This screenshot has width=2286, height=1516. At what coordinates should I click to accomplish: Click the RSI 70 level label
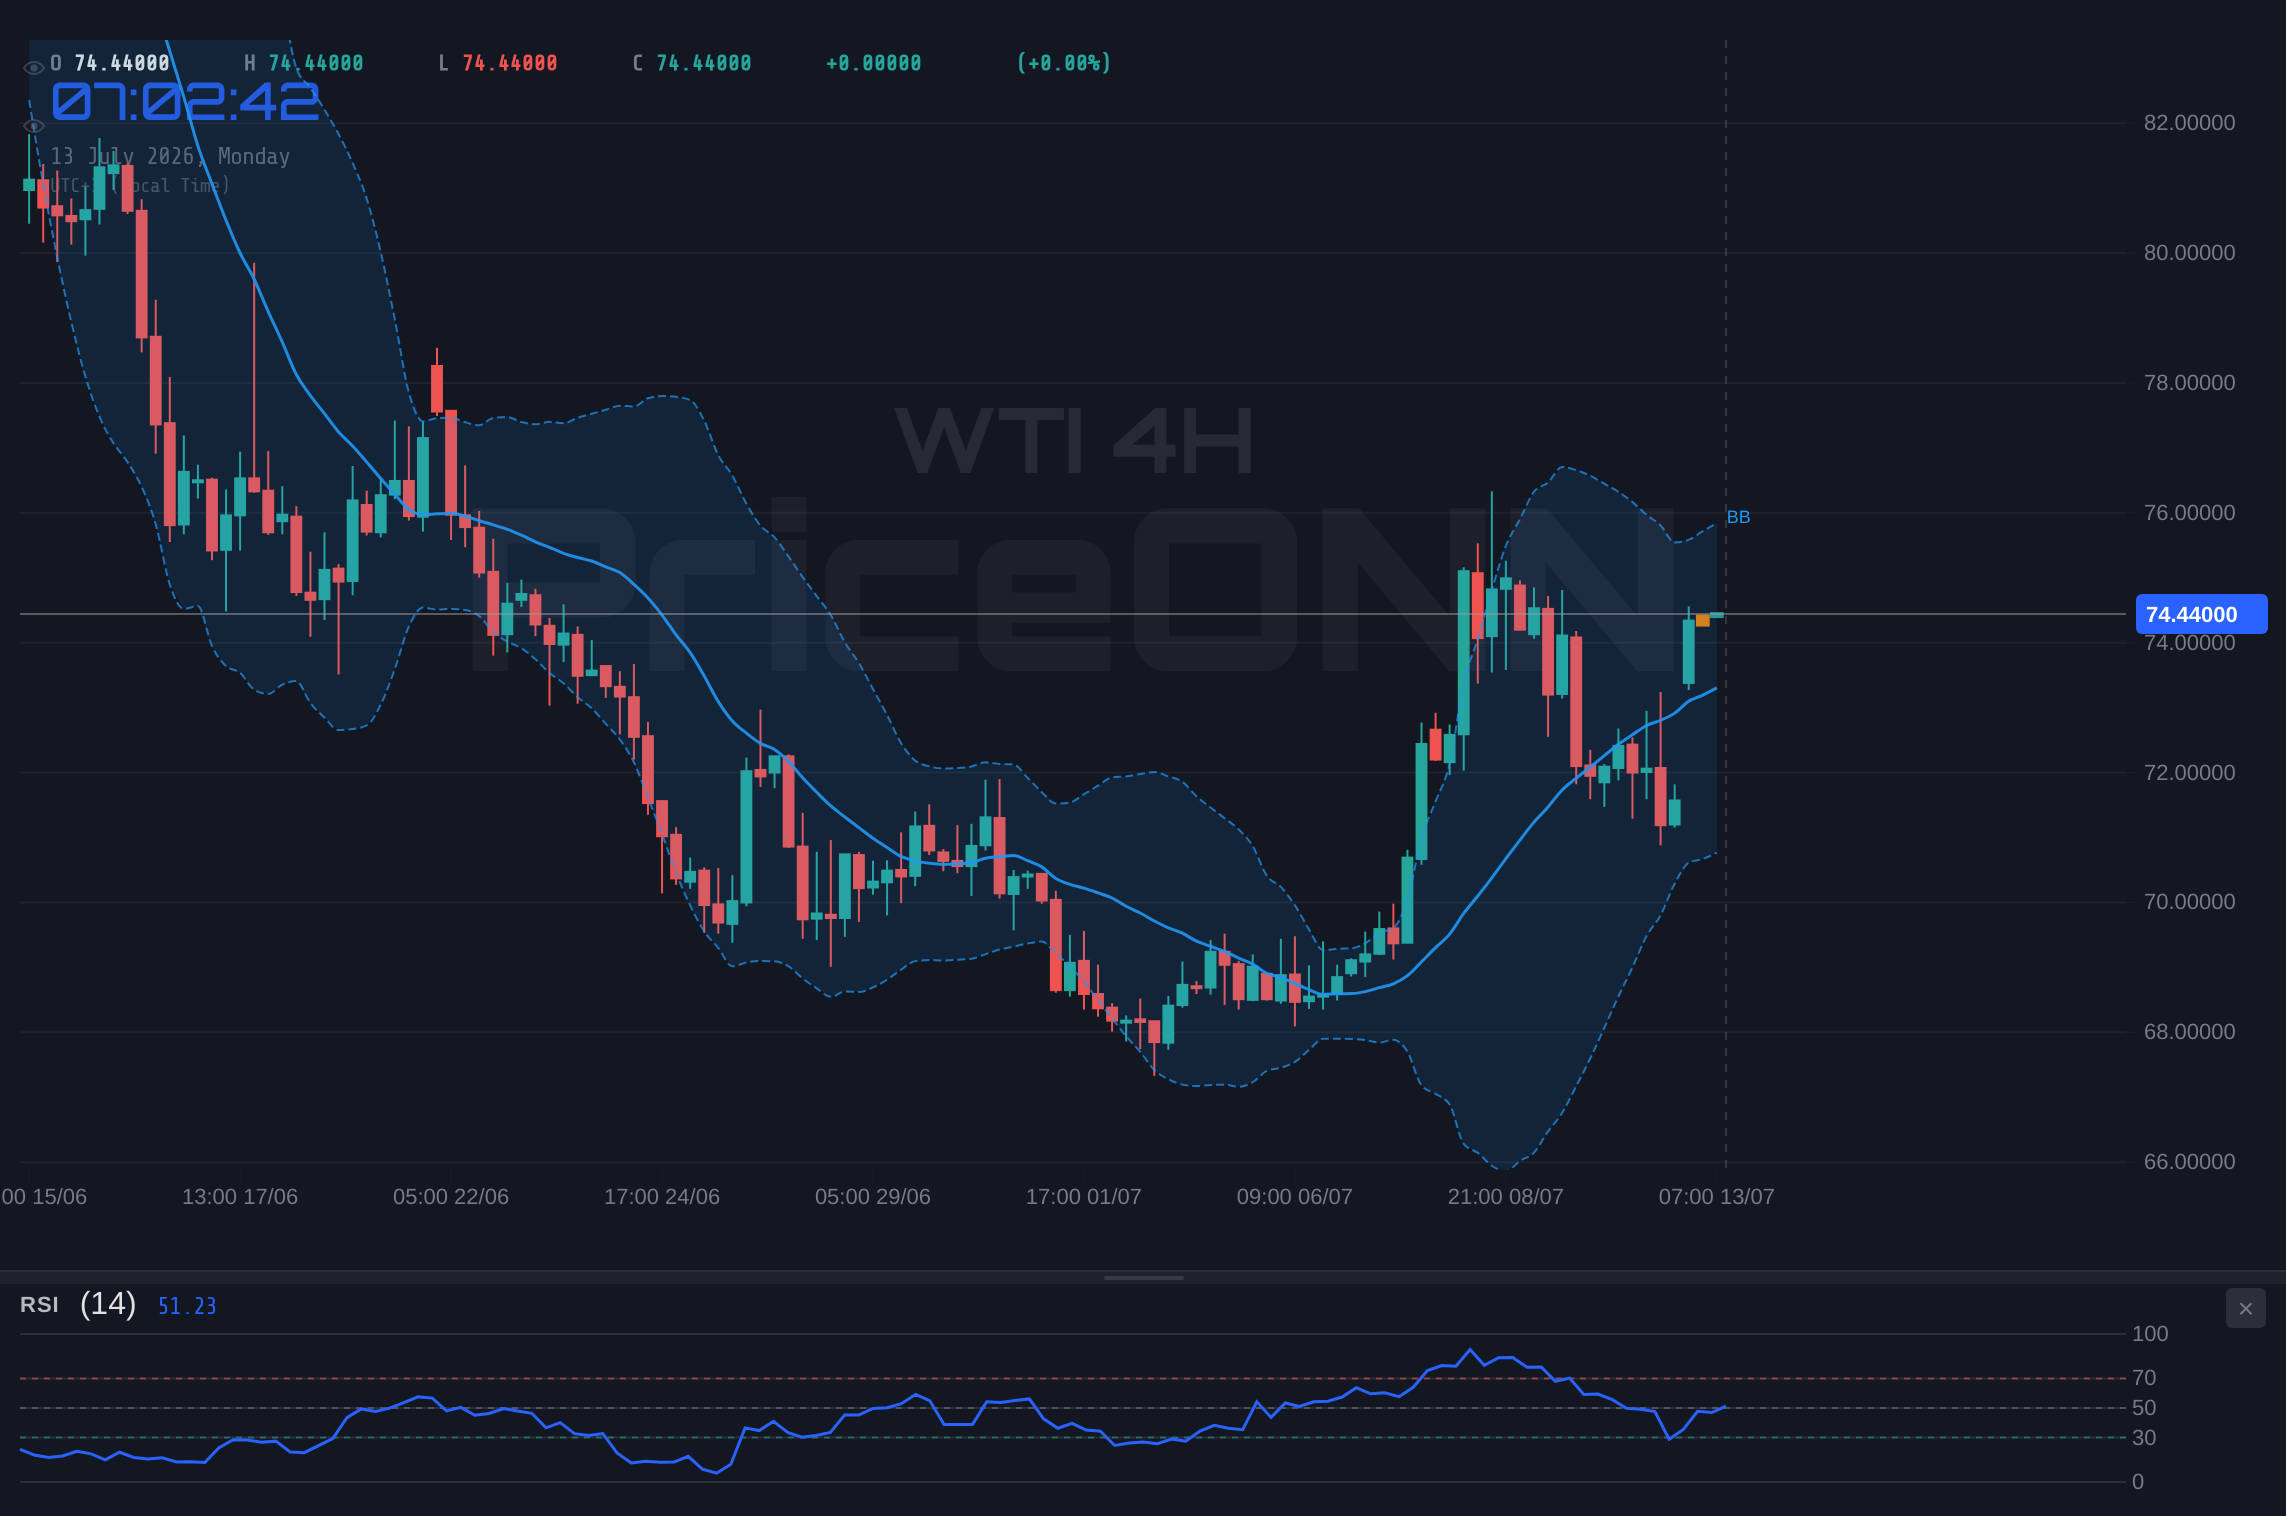coord(2144,1378)
